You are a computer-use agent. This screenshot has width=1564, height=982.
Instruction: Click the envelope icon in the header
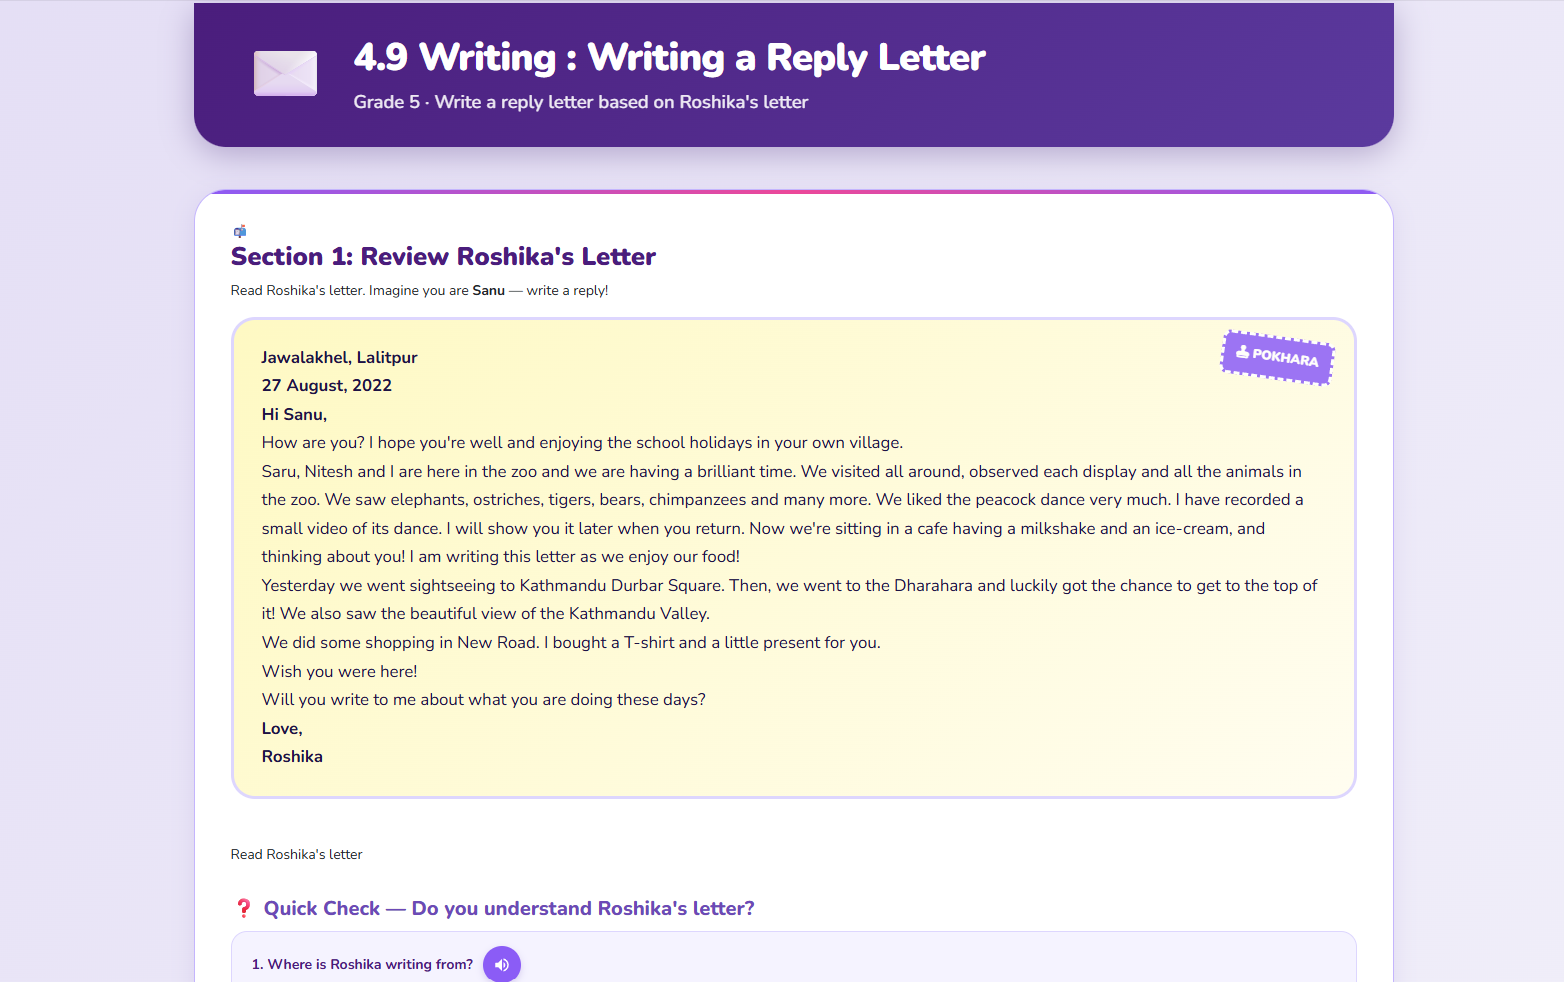(286, 73)
